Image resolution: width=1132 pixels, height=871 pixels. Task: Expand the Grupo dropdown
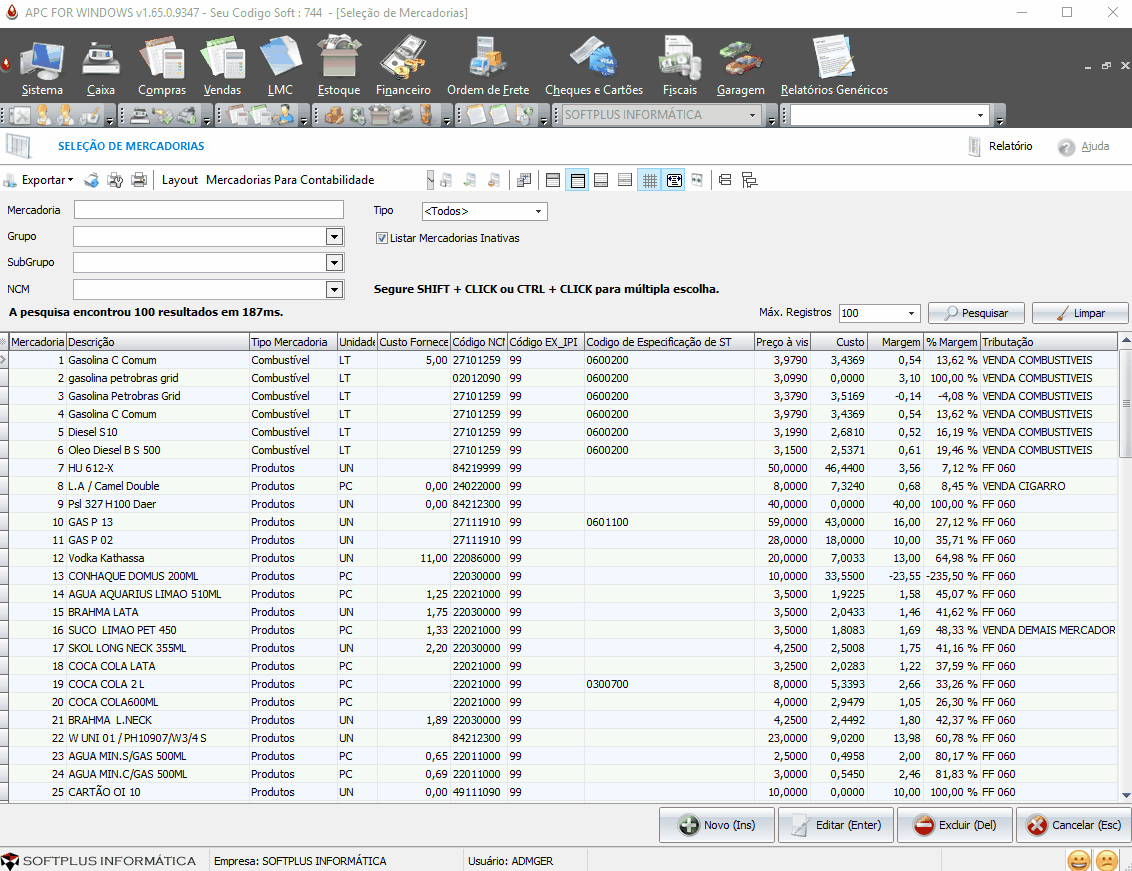pos(334,237)
